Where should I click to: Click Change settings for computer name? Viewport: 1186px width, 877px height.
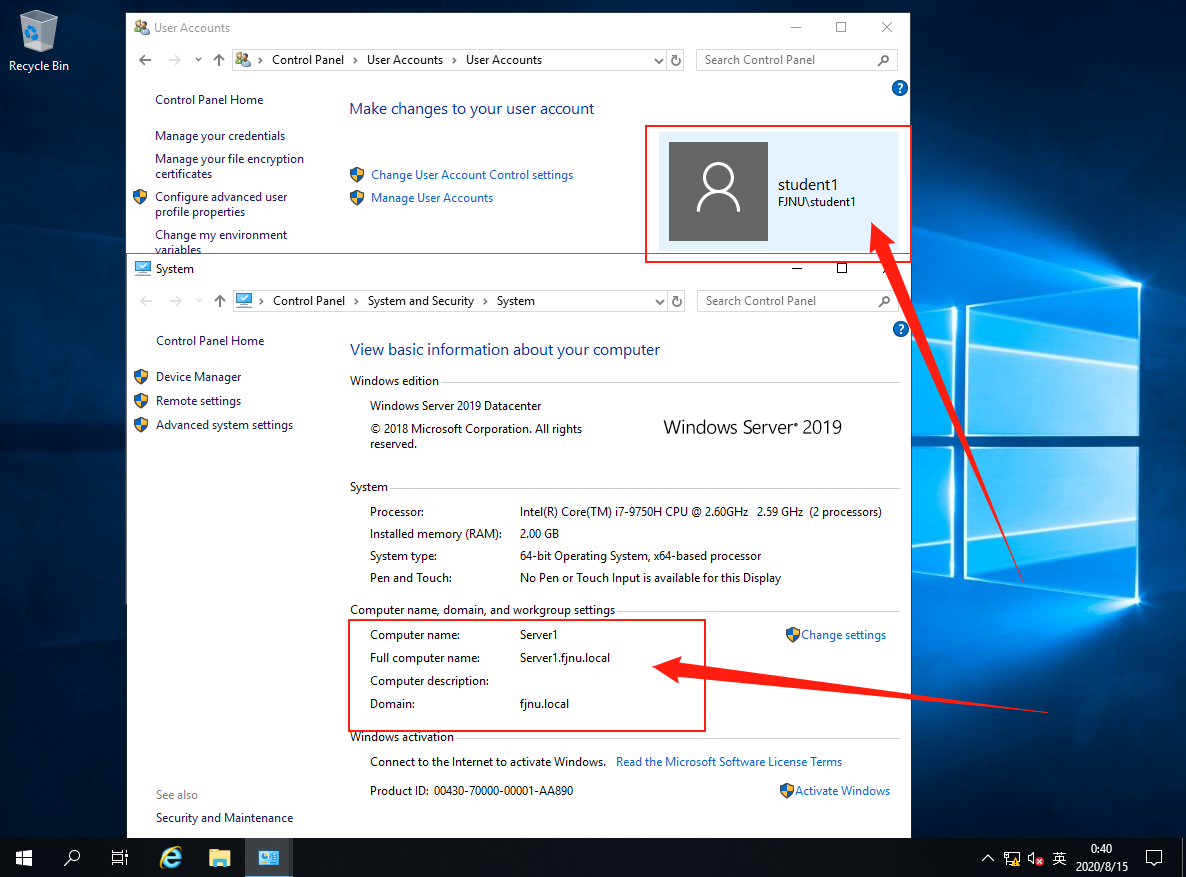coord(843,635)
